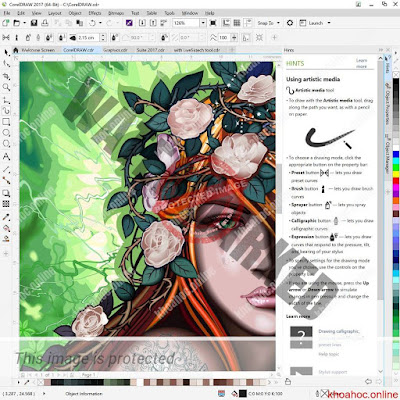
Task: Select the Freehand curve tool
Action: (6, 99)
